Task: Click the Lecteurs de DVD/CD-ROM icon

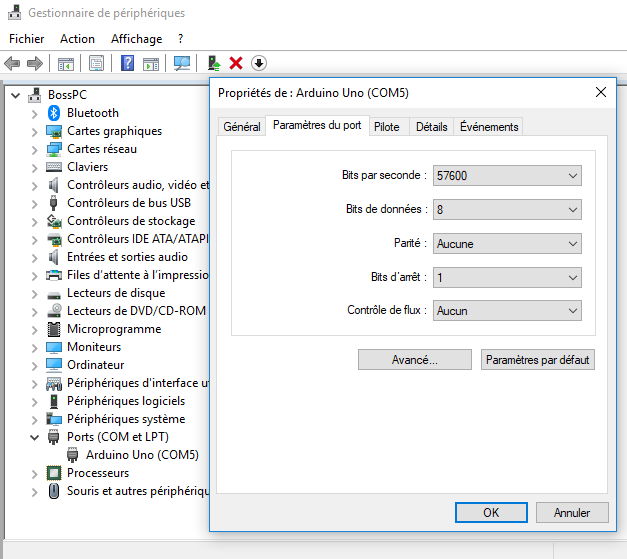Action: tap(54, 311)
